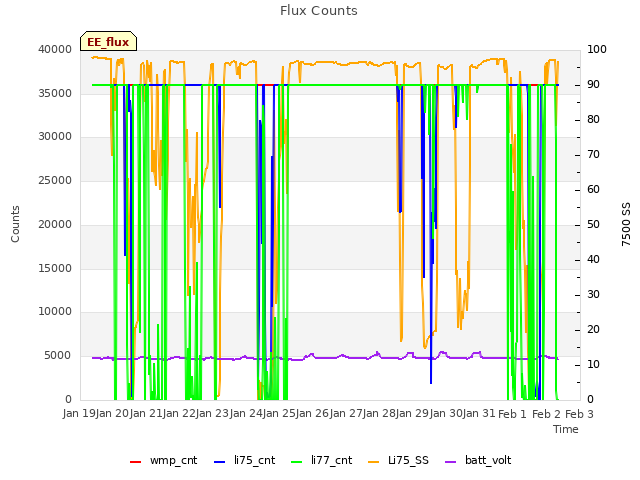The height and width of the screenshot is (480, 640).
Task: Click the Feb 3 date tick label
Action: point(580,414)
